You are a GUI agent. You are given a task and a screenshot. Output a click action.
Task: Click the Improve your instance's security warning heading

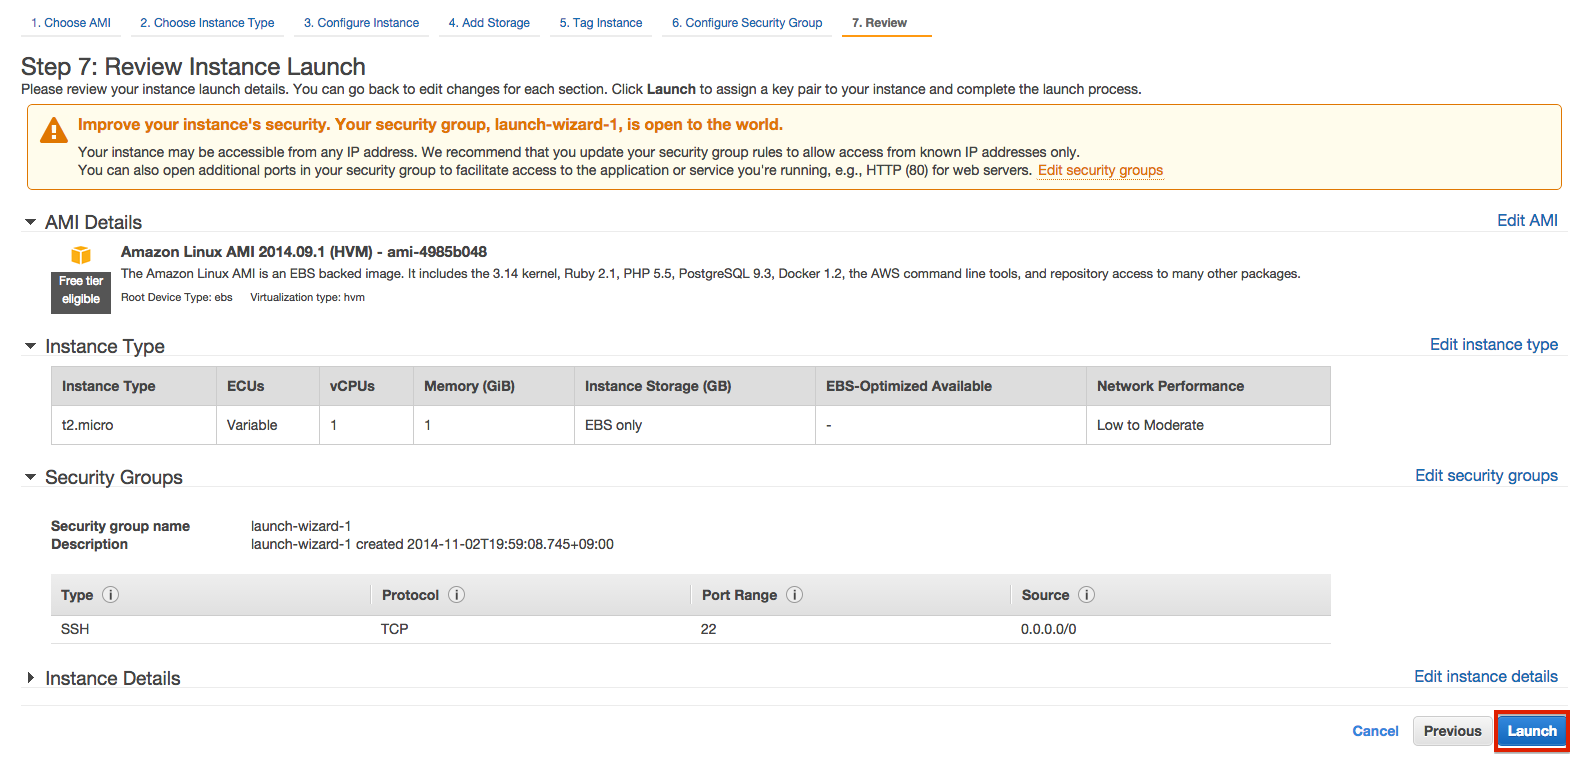(430, 124)
